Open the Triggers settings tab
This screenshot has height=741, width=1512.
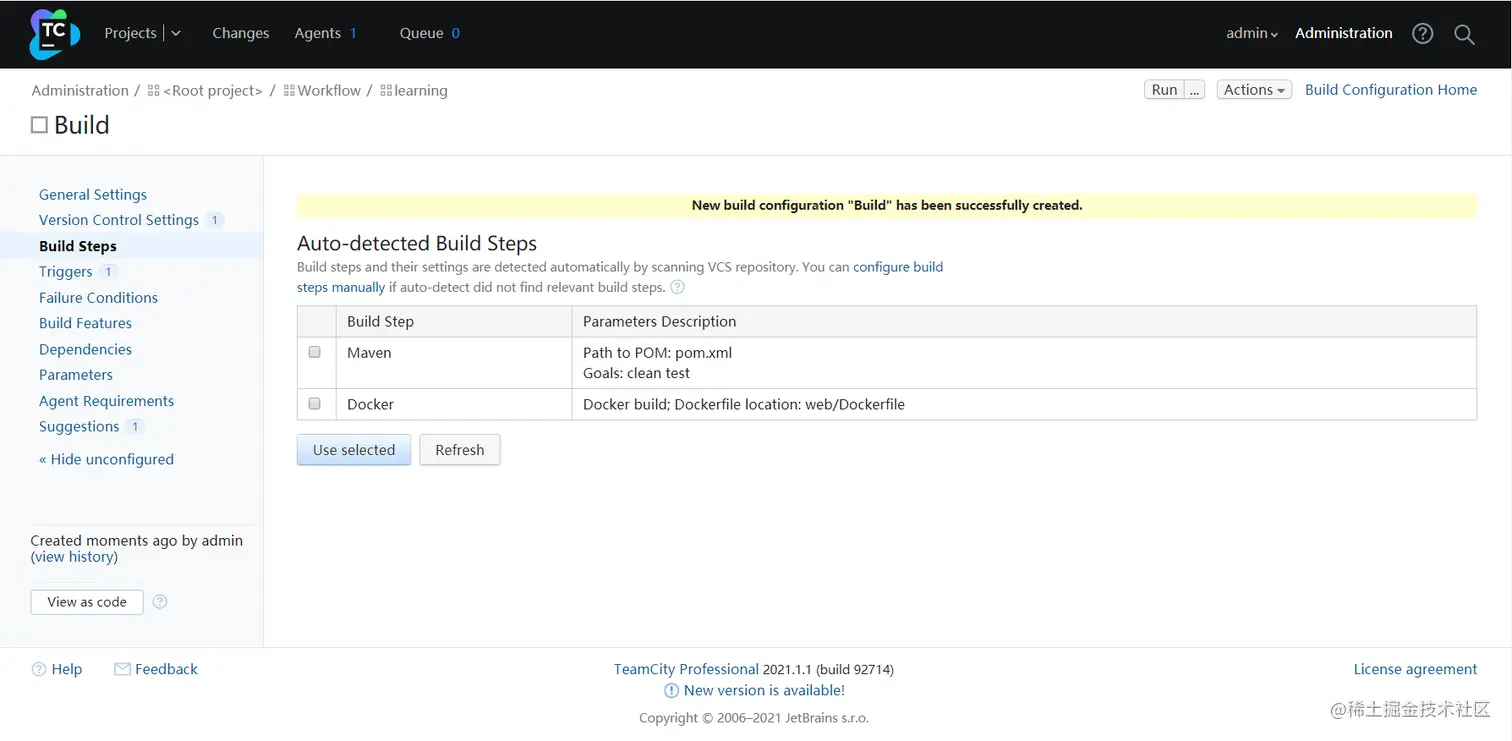[x=66, y=272]
